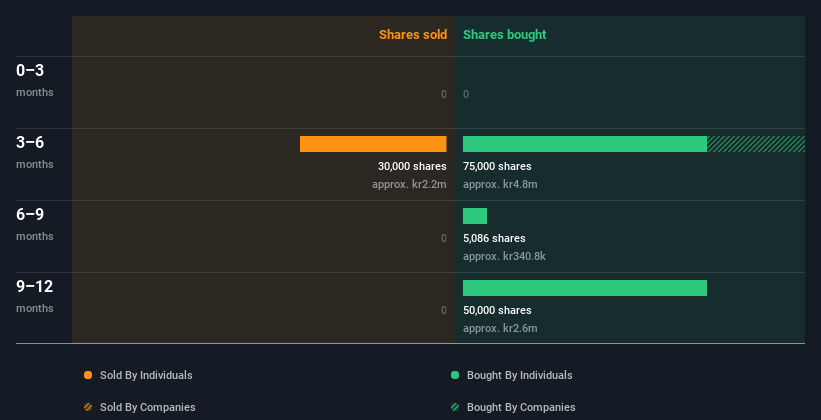The width and height of the screenshot is (821, 420).
Task: Click the 75,000 shares text
Action: tap(497, 167)
